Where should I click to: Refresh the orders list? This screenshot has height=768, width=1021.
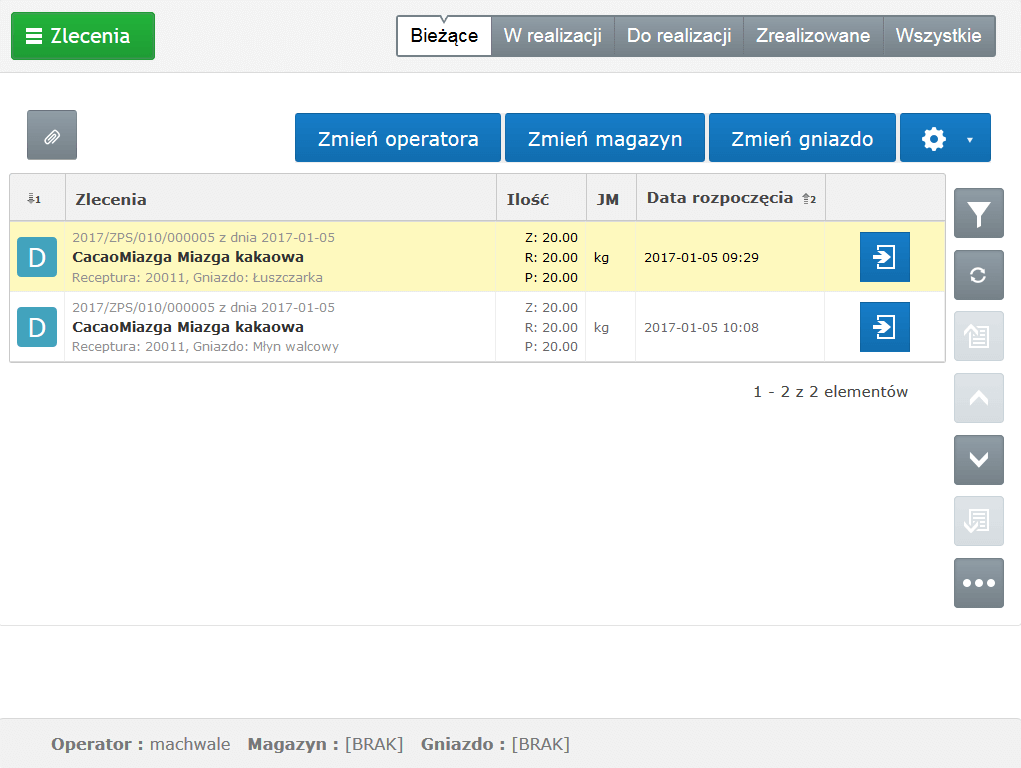pyautogui.click(x=979, y=275)
